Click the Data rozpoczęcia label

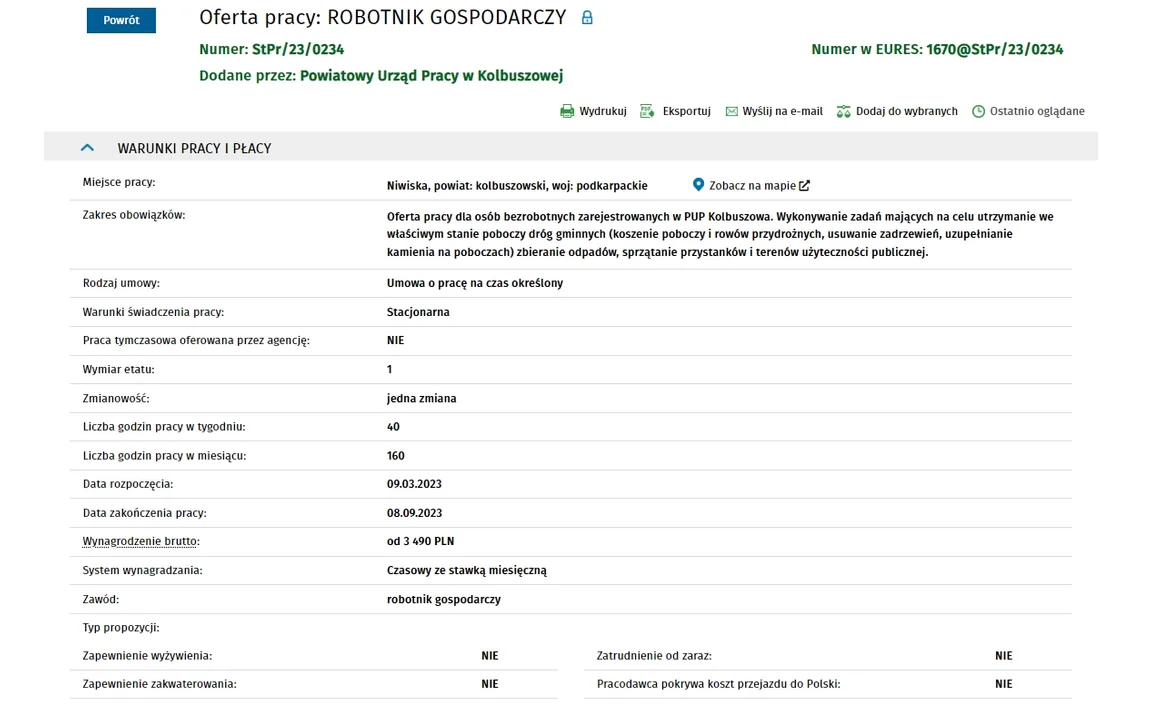[x=127, y=484]
